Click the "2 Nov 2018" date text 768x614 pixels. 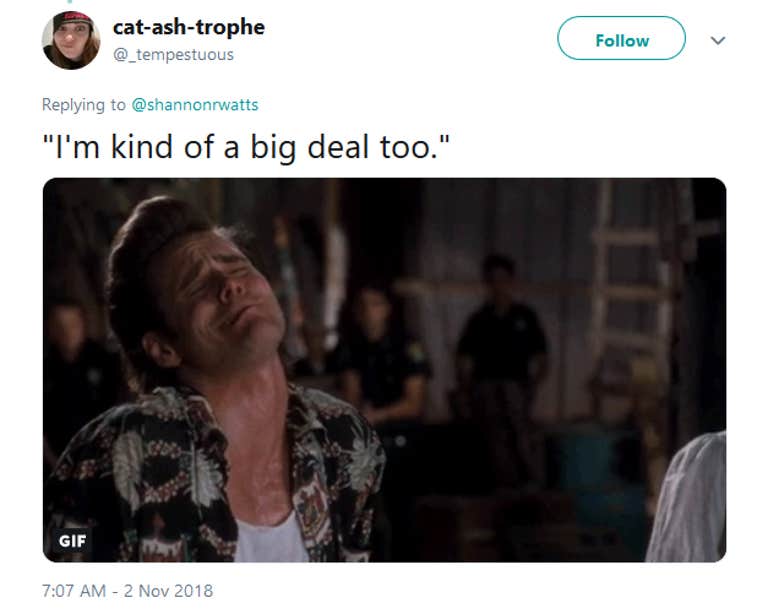(x=168, y=590)
